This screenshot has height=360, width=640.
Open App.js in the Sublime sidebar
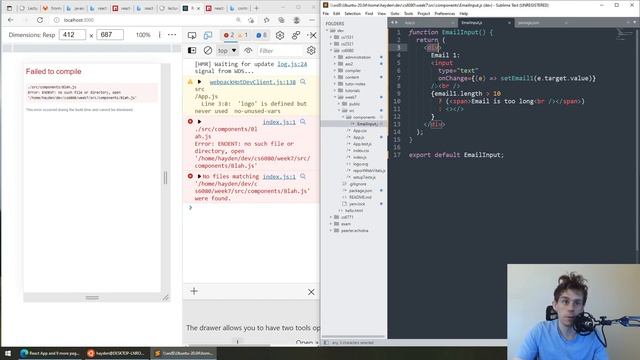[359, 137]
